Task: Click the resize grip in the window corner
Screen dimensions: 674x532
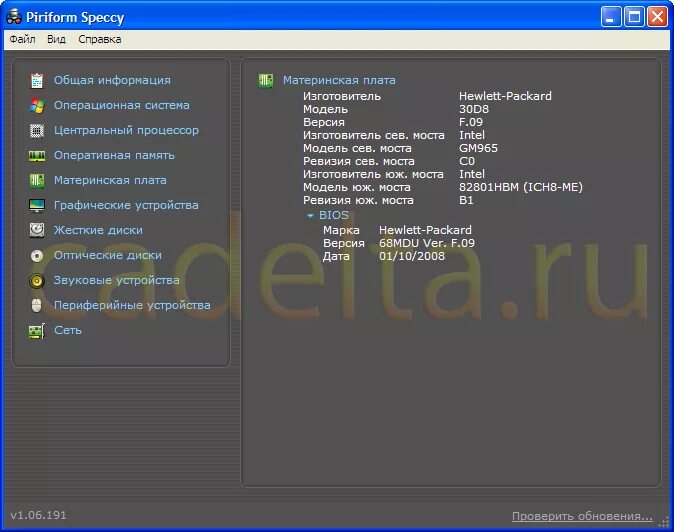Action: point(664,522)
